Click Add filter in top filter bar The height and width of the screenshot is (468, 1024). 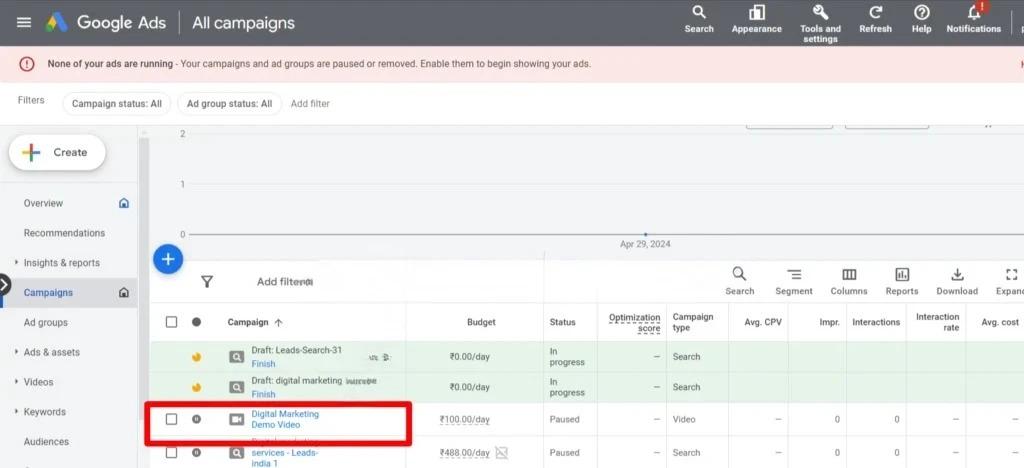click(310, 104)
